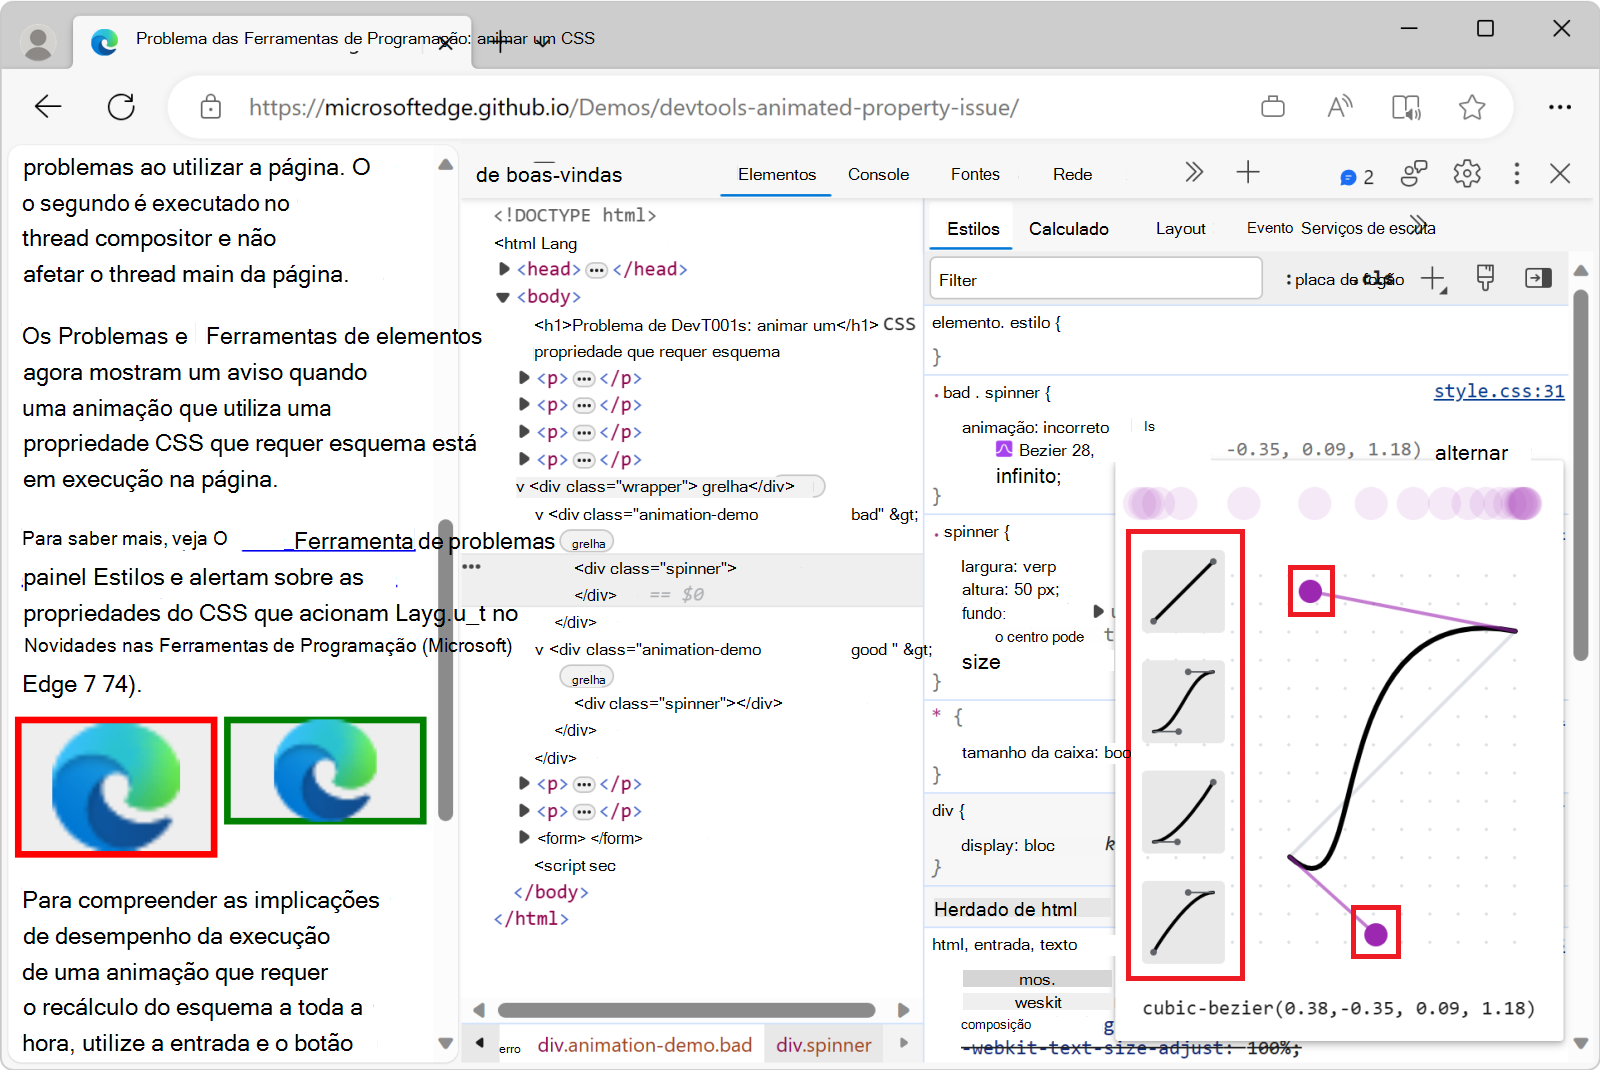Click the paintbrush icon in the Styles toolbar
This screenshot has width=1600, height=1070.
pos(1484,278)
